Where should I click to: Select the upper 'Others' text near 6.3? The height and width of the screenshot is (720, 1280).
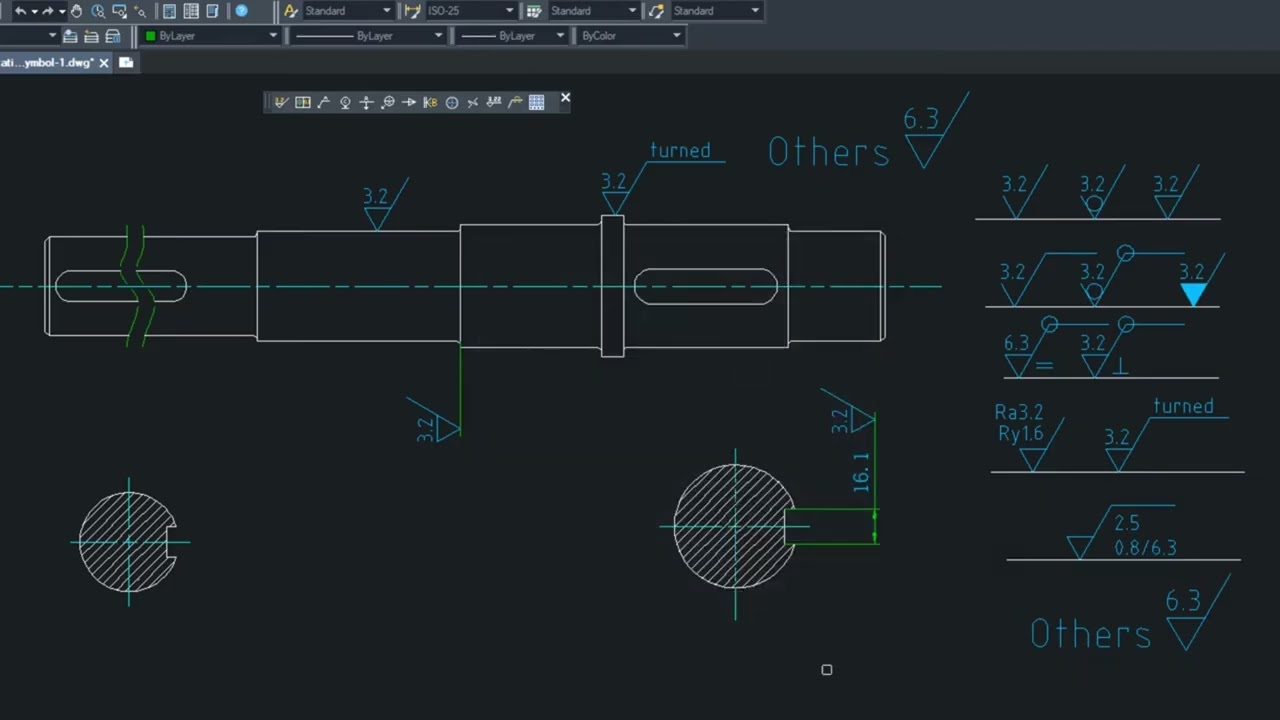click(x=828, y=152)
